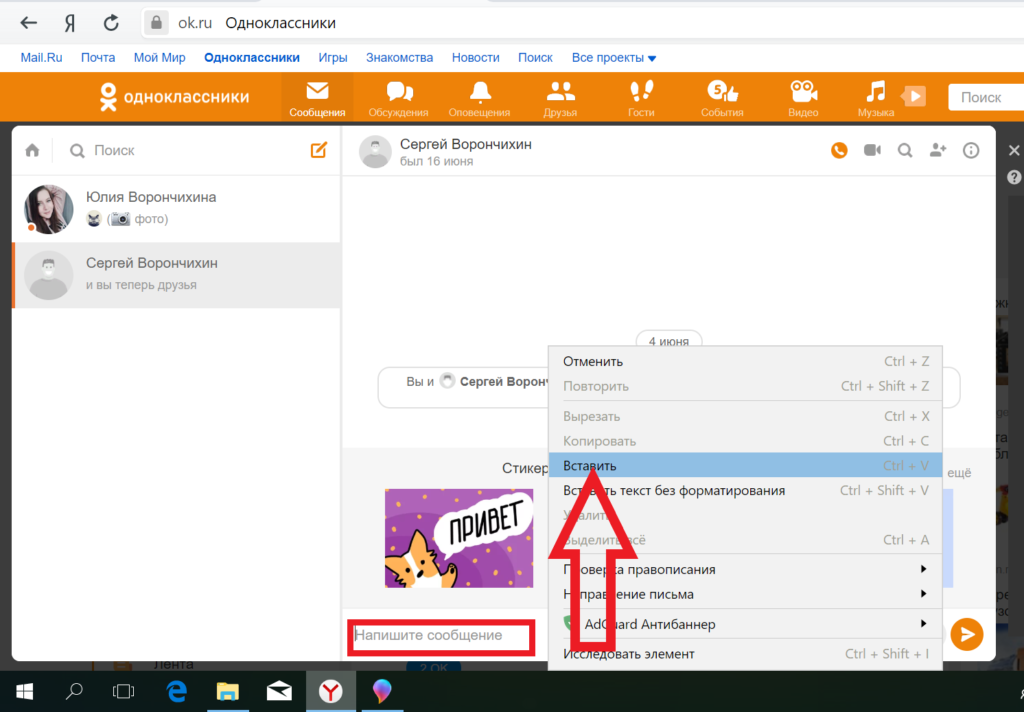
Task: Click the site Поиск box in orange bar
Action: (x=986, y=97)
